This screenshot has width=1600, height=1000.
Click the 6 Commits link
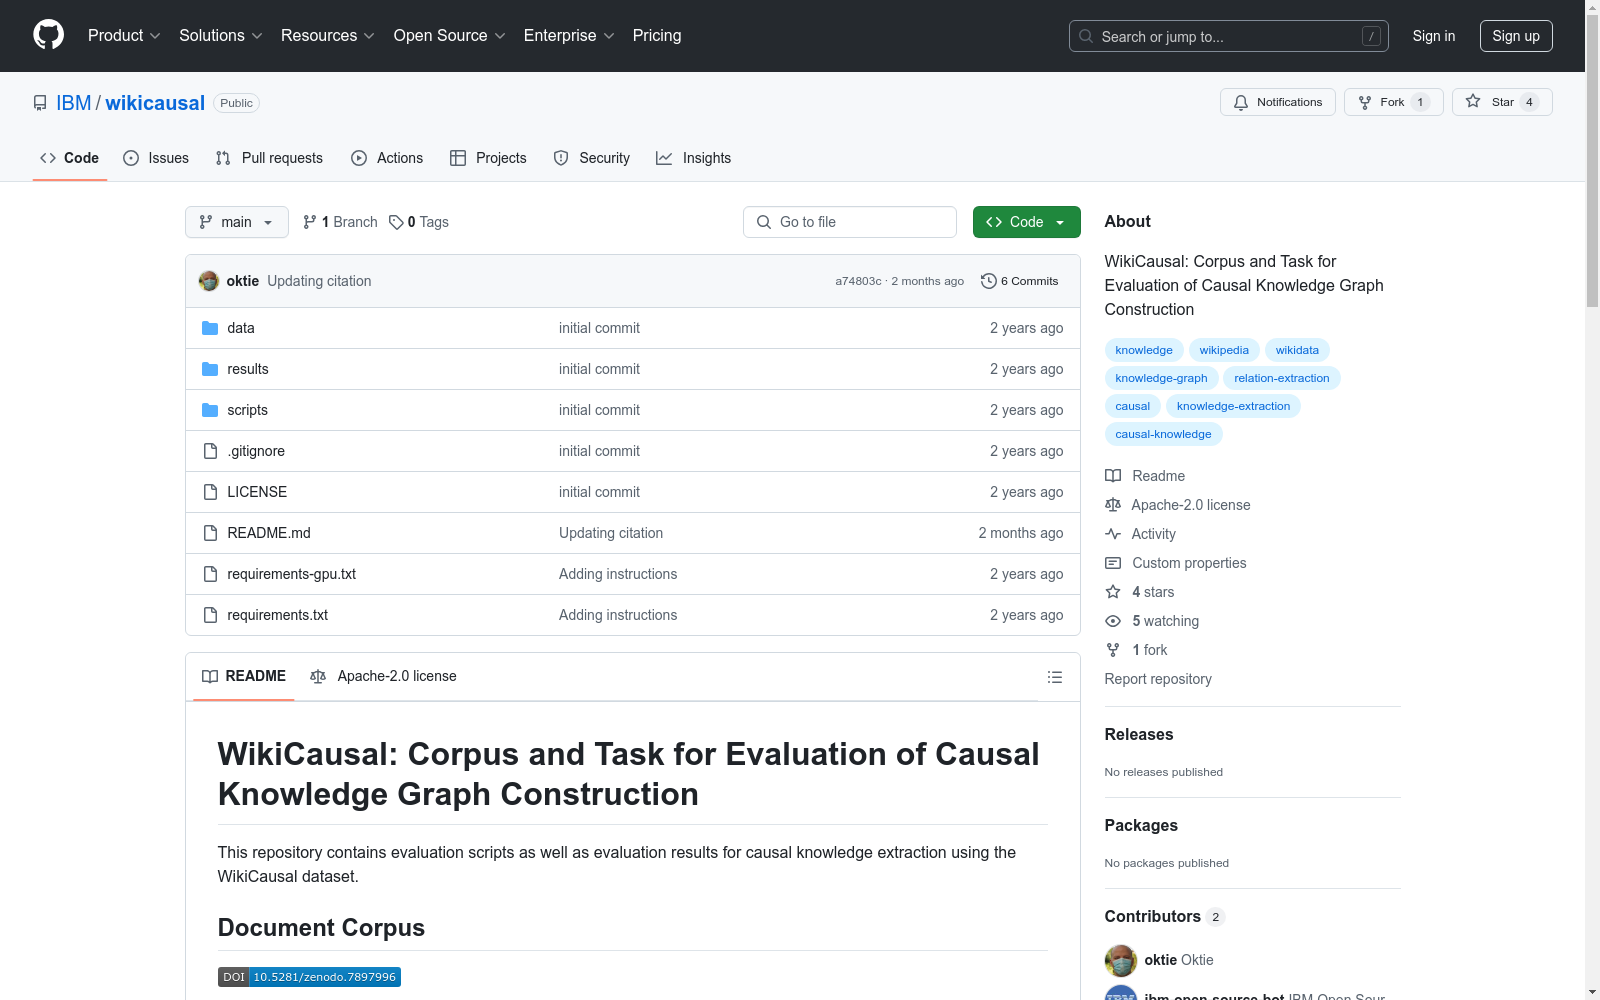click(1020, 281)
